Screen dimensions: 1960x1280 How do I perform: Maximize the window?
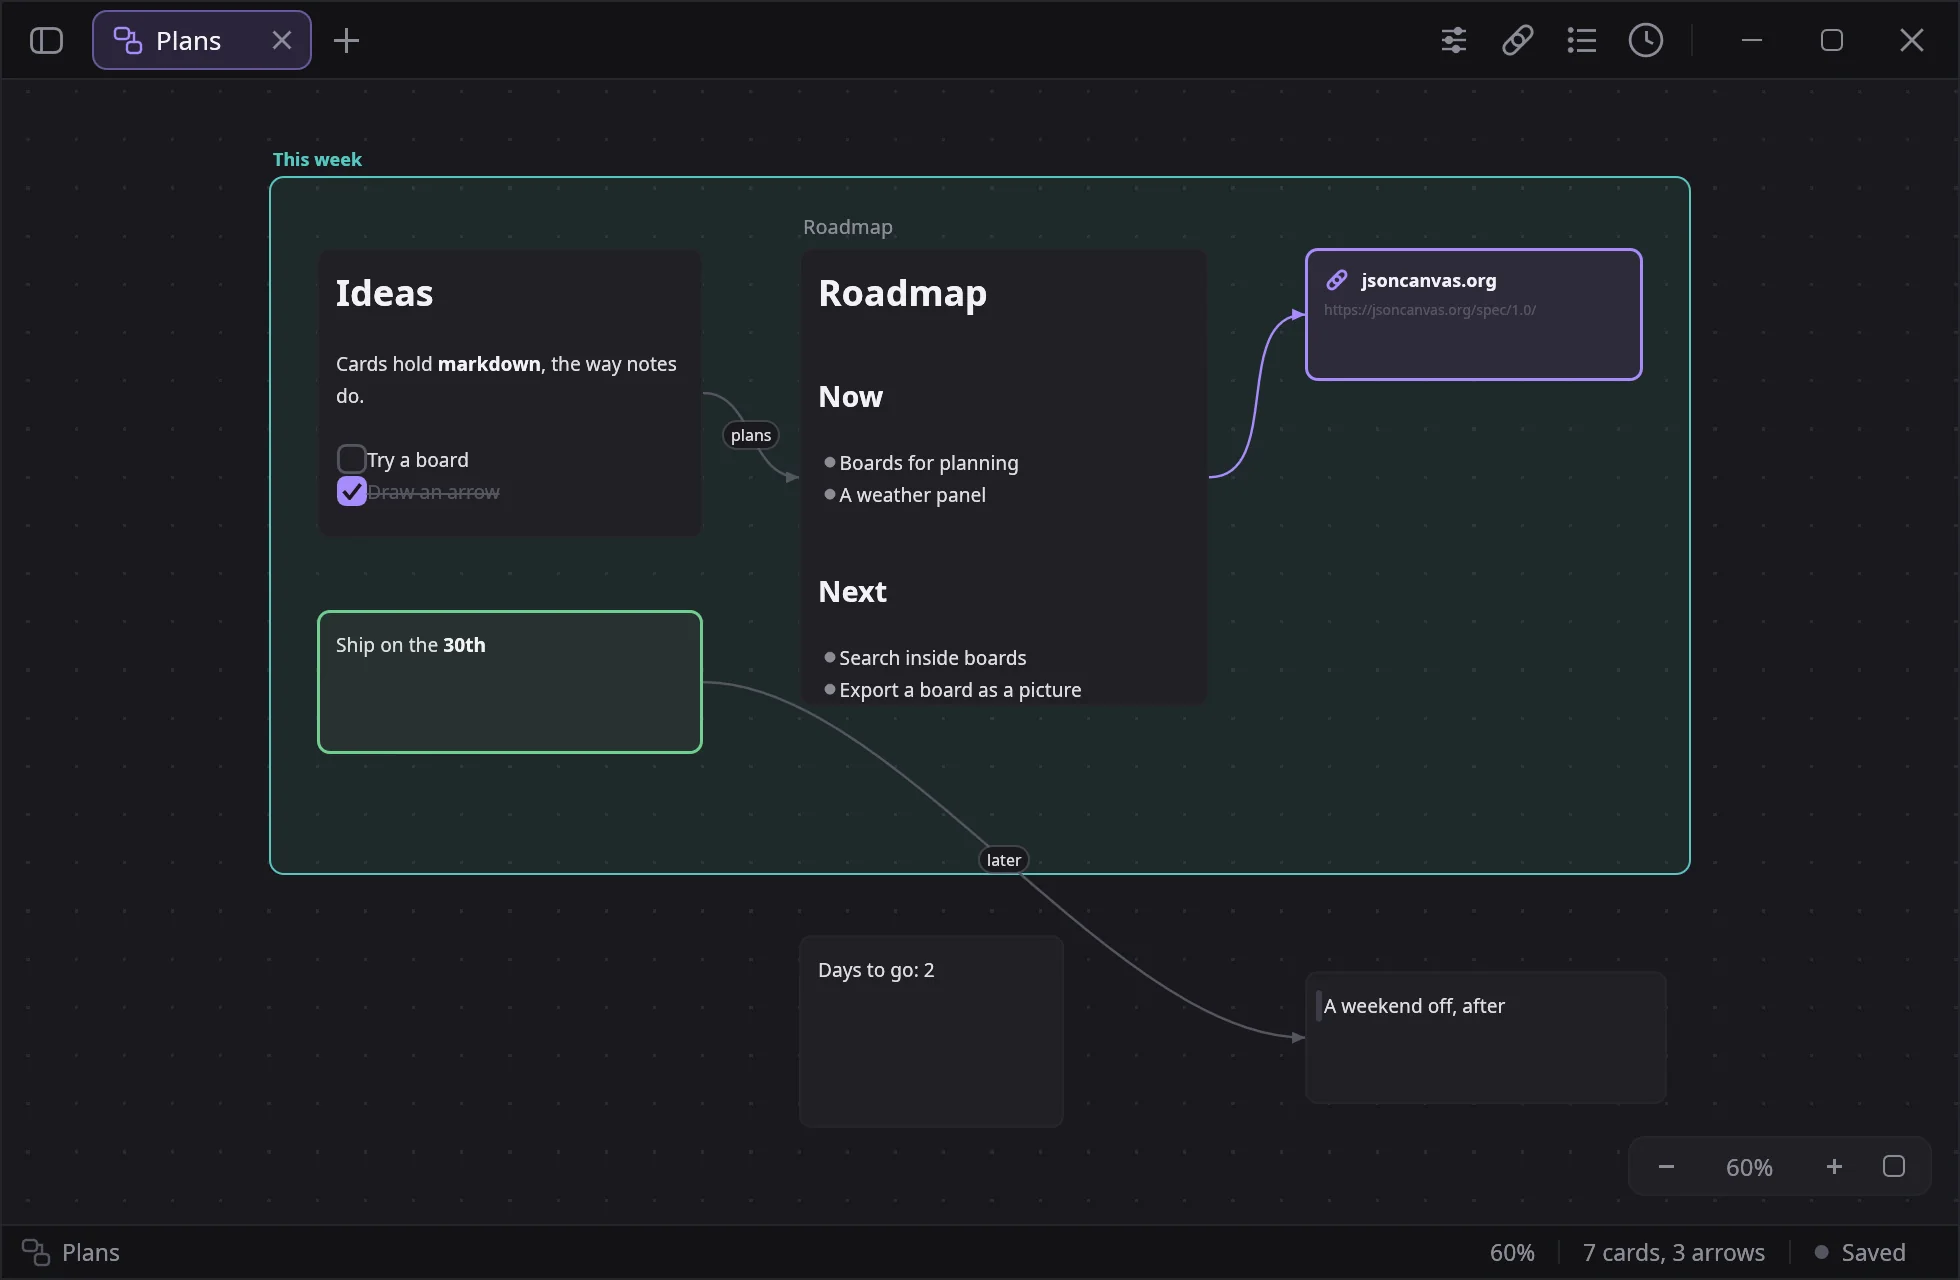[1832, 40]
